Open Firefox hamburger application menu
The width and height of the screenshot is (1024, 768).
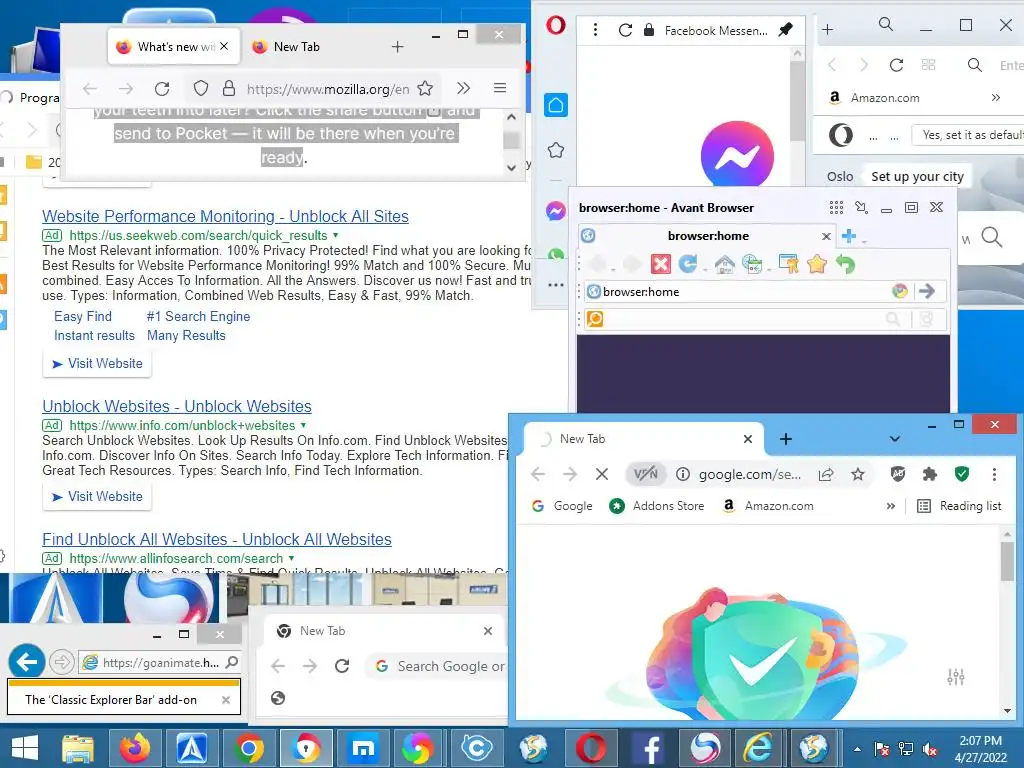500,88
